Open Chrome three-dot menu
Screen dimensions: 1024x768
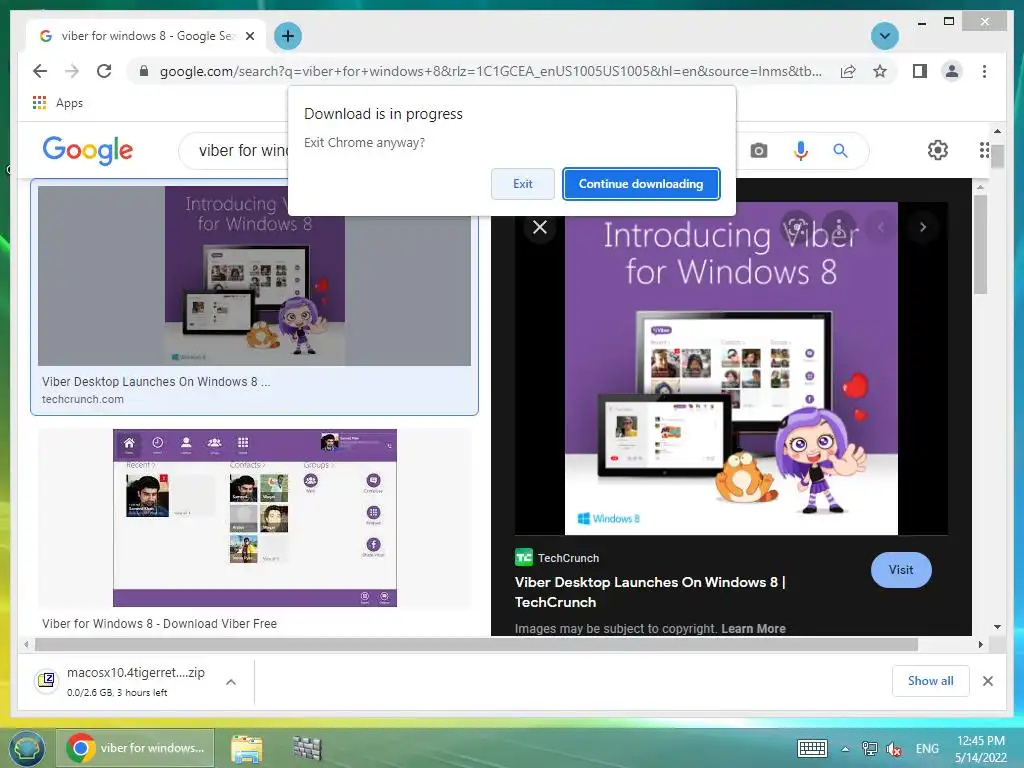[984, 71]
